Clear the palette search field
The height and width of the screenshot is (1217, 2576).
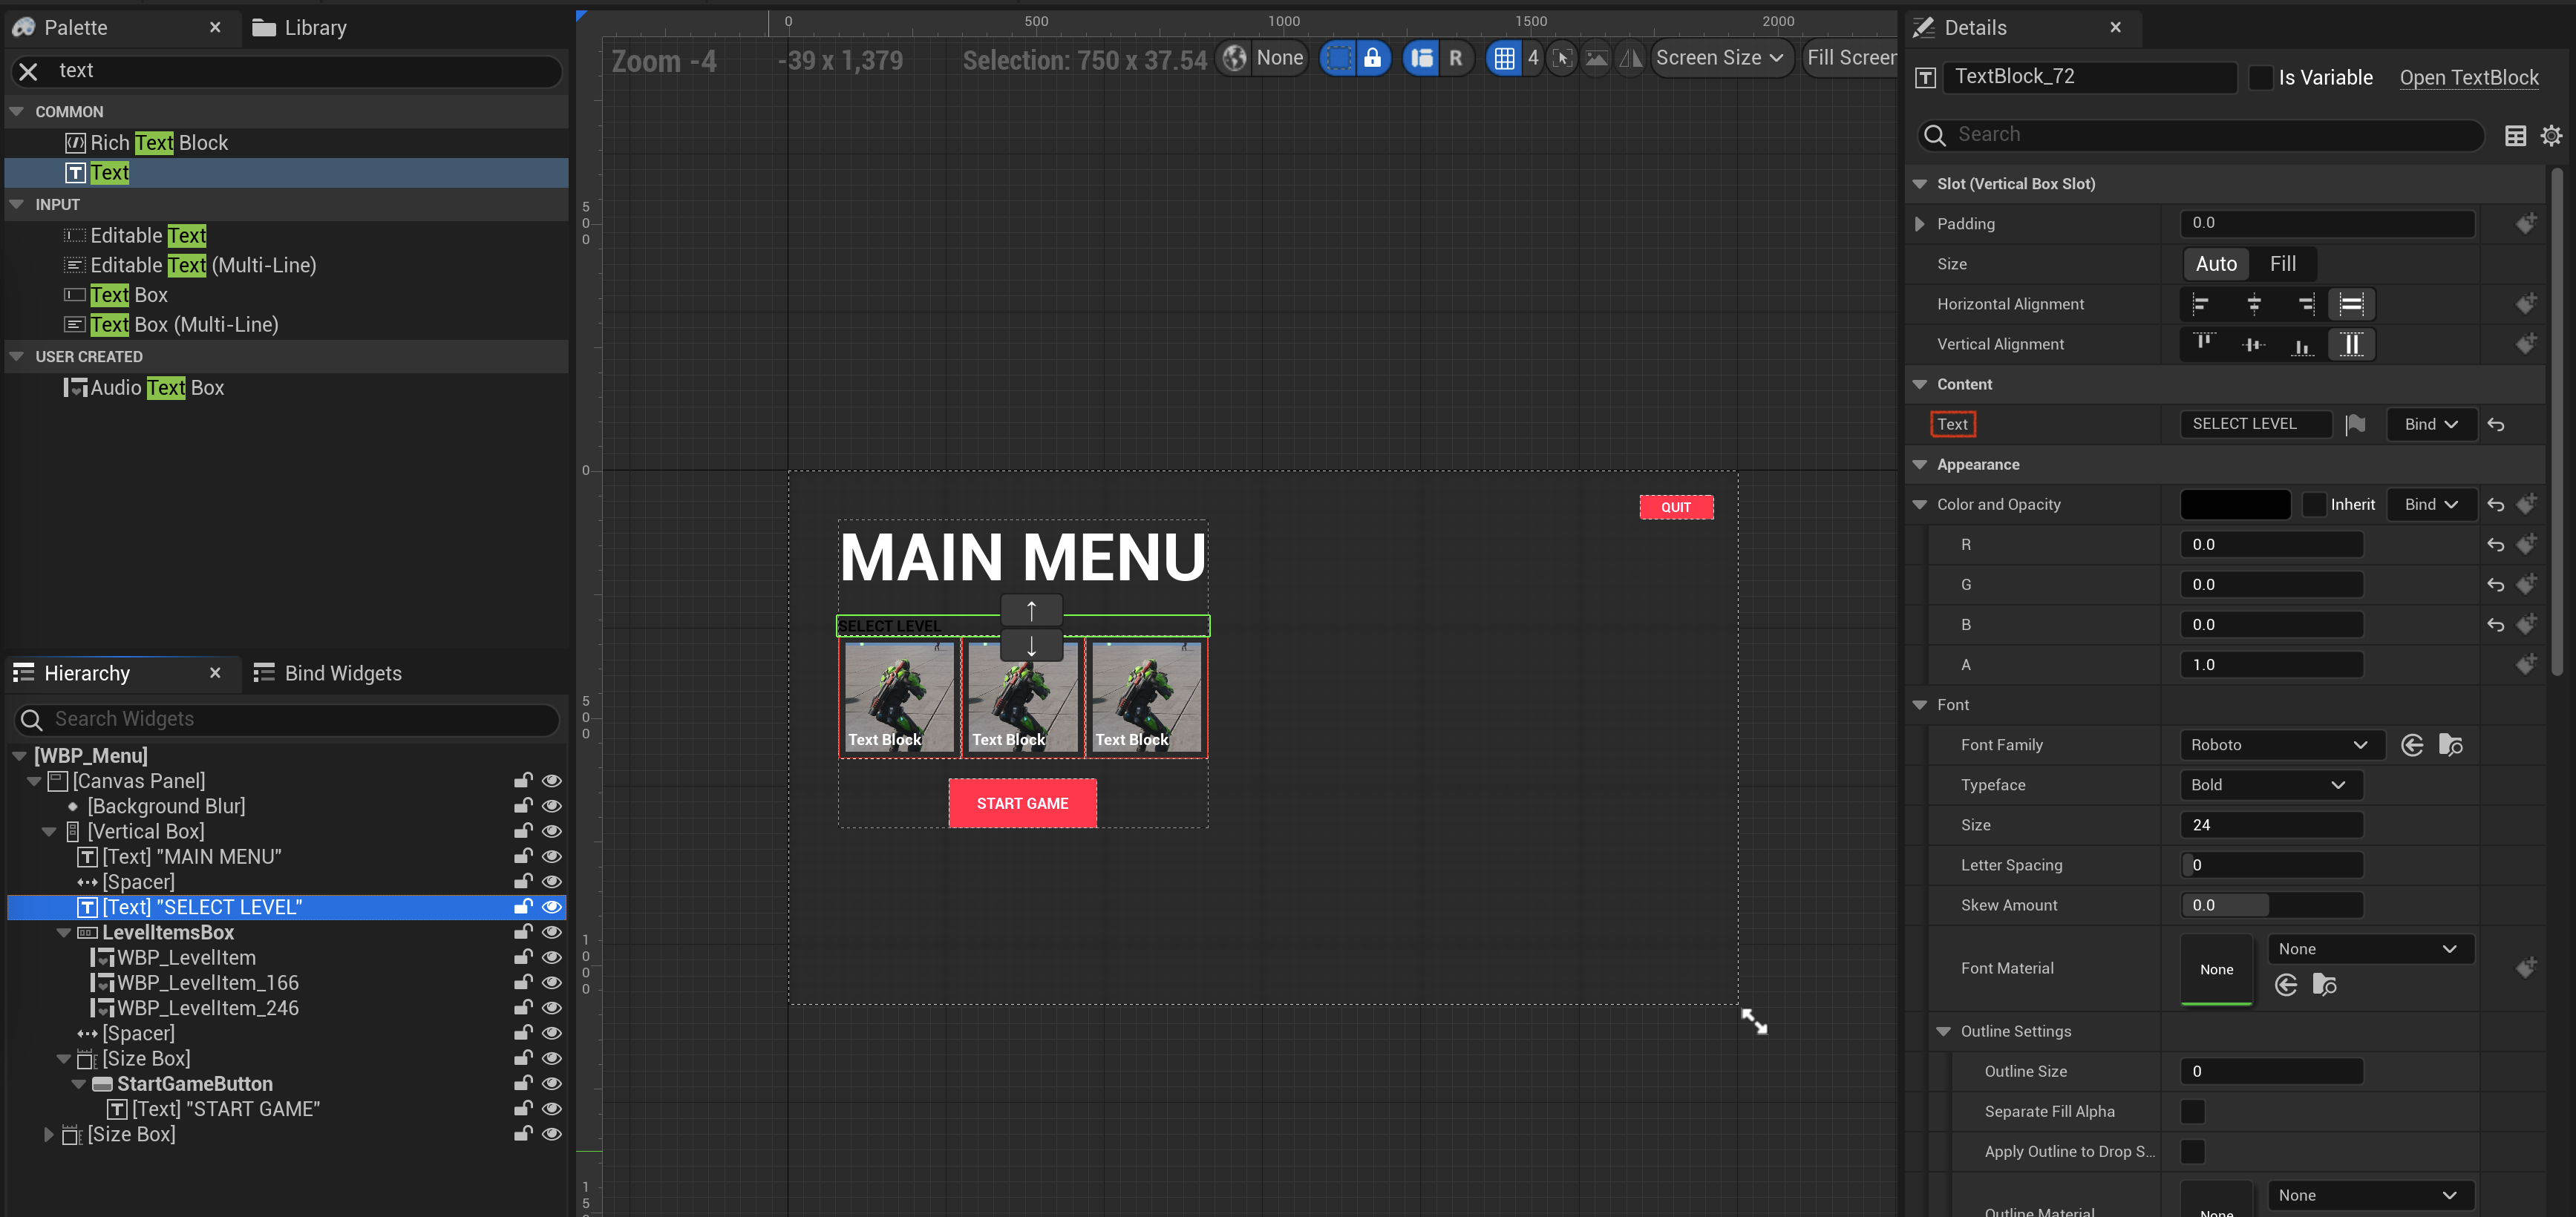coord(28,71)
